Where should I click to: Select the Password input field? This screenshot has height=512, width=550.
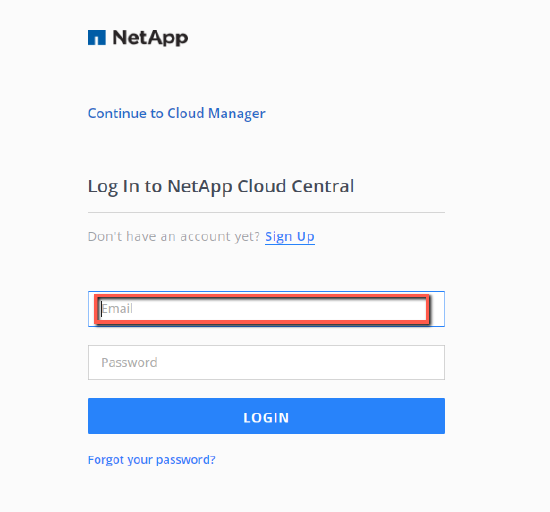[x=266, y=362]
